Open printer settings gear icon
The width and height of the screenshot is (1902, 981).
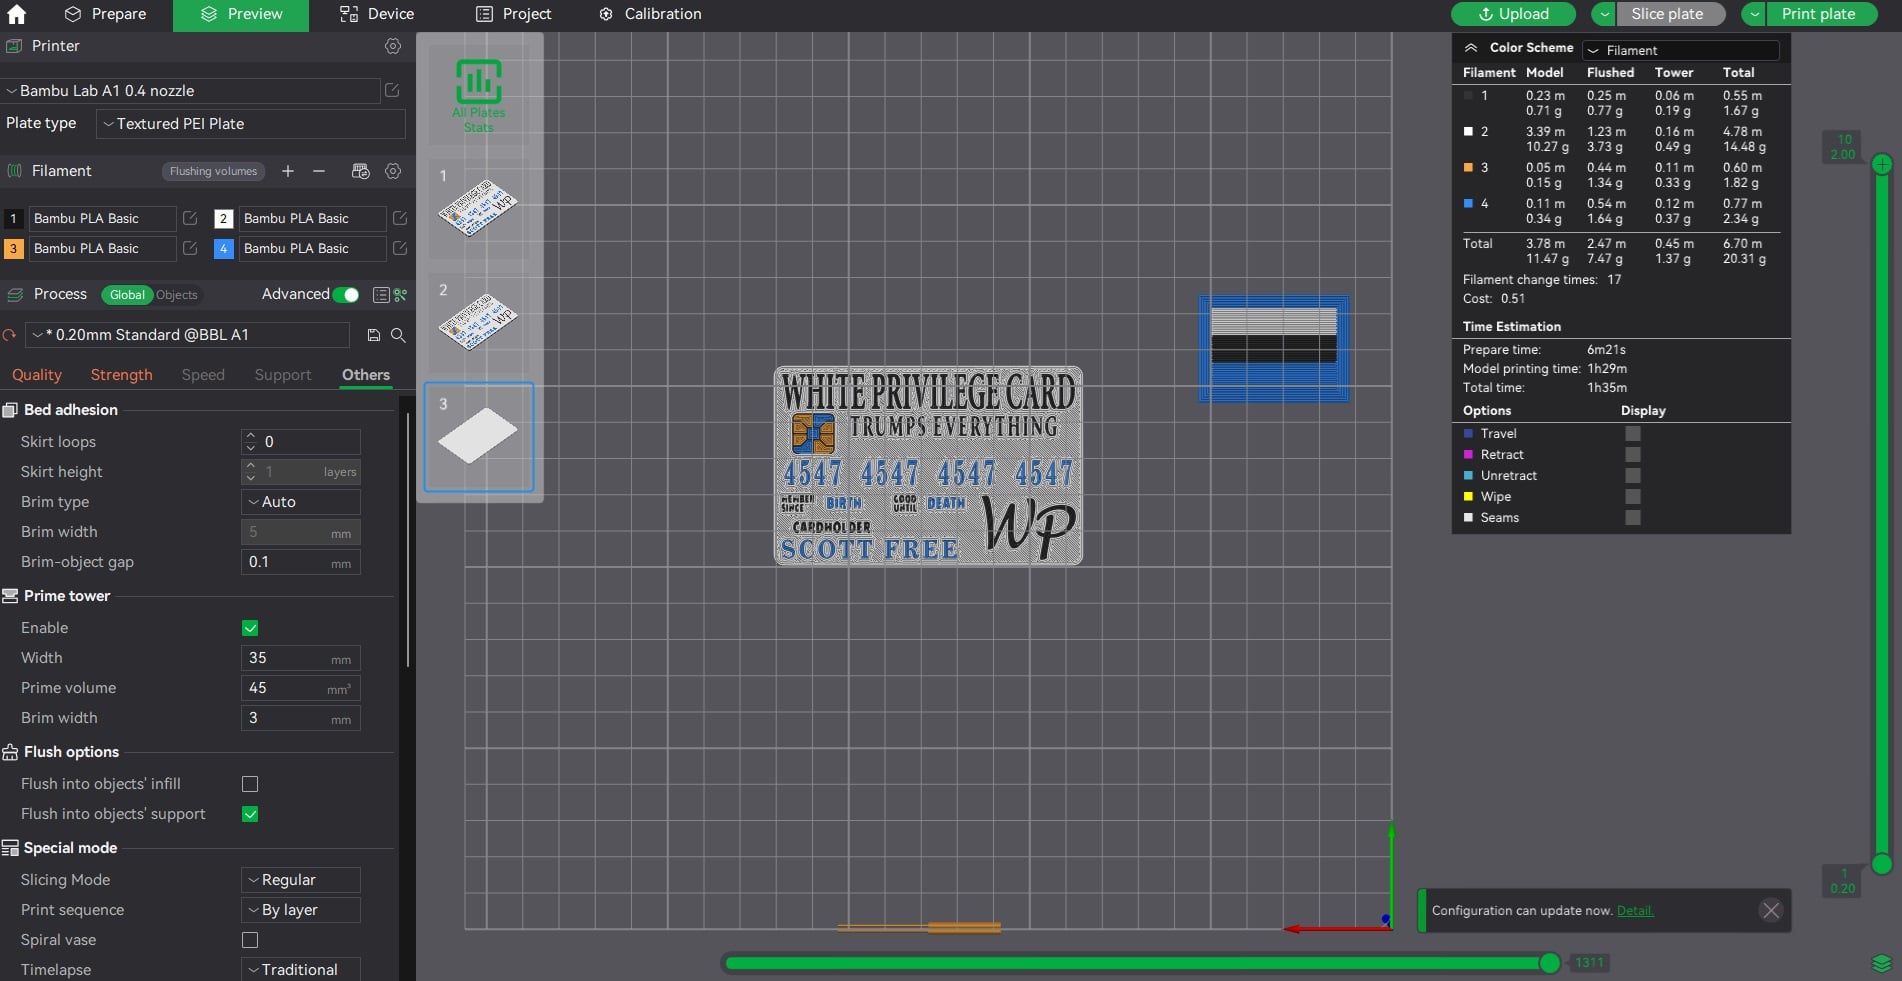[x=393, y=46]
